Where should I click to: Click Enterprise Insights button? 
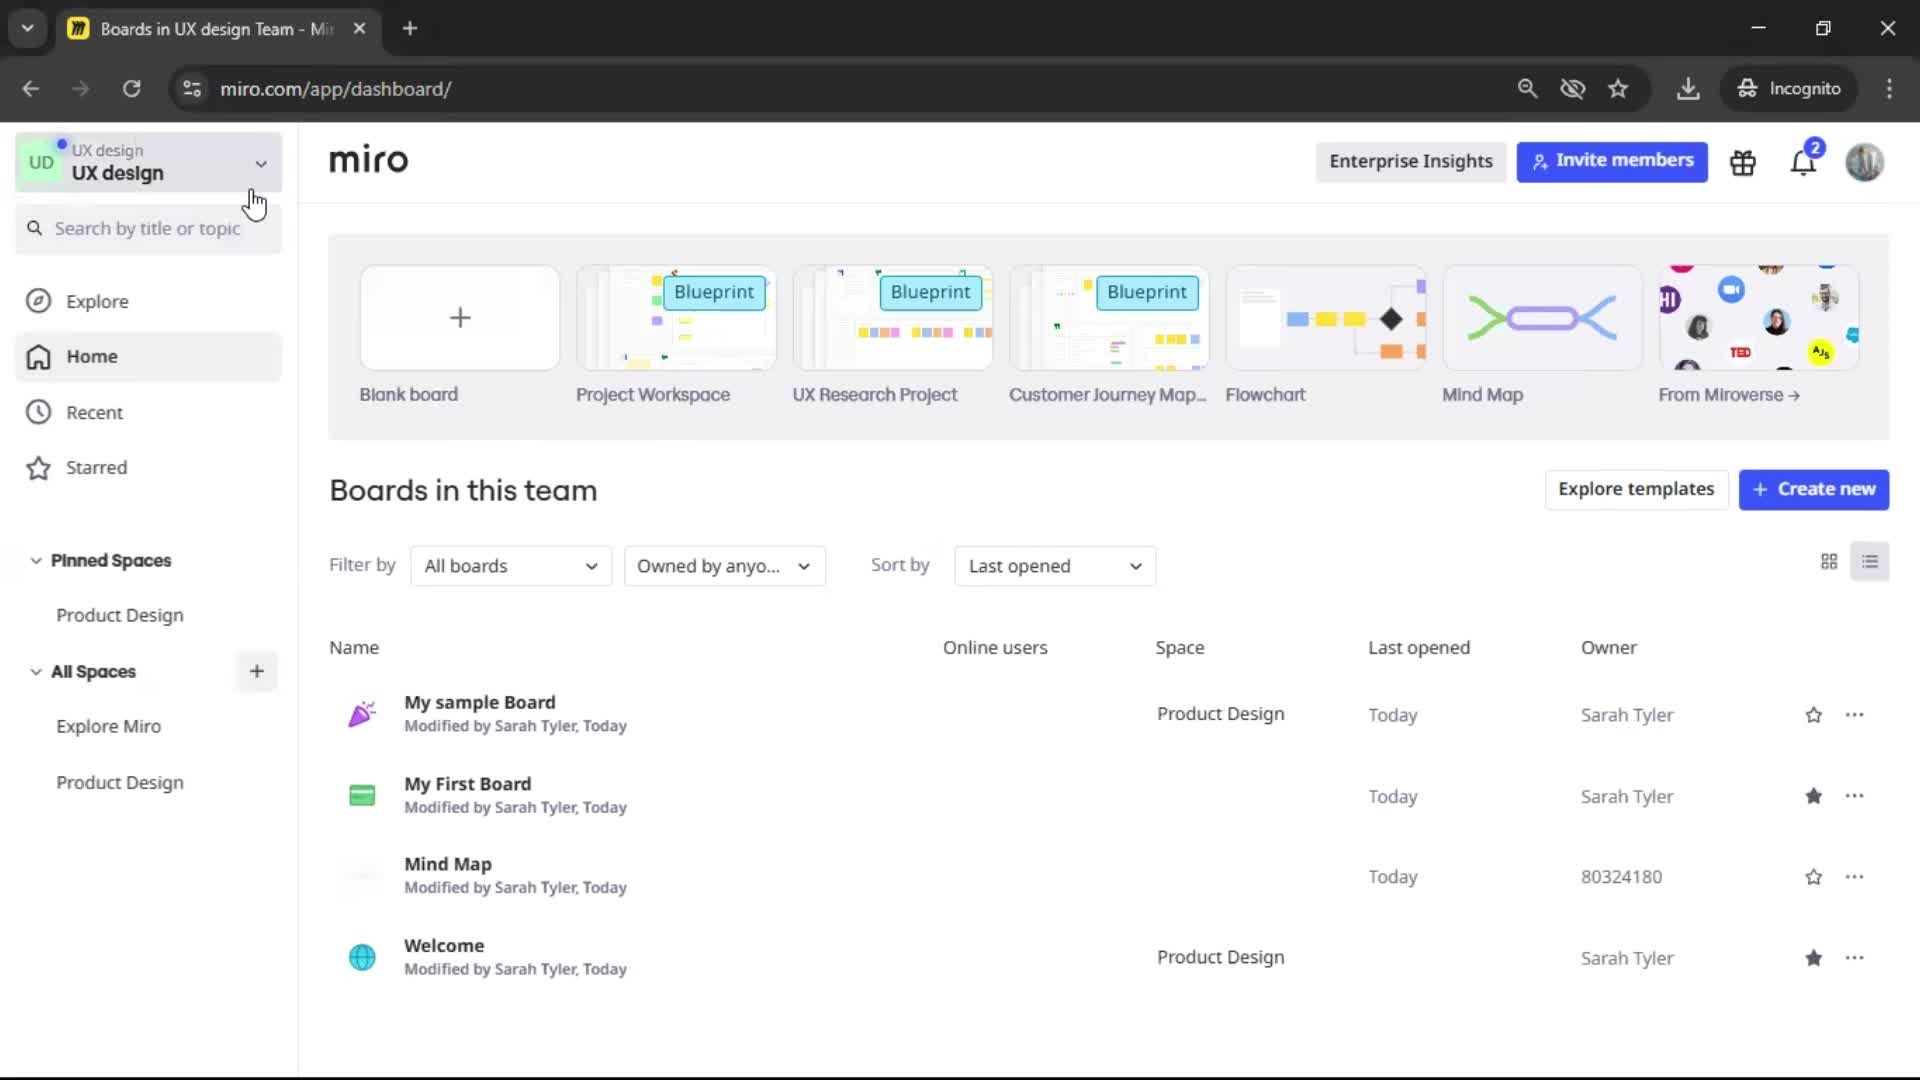point(1411,161)
